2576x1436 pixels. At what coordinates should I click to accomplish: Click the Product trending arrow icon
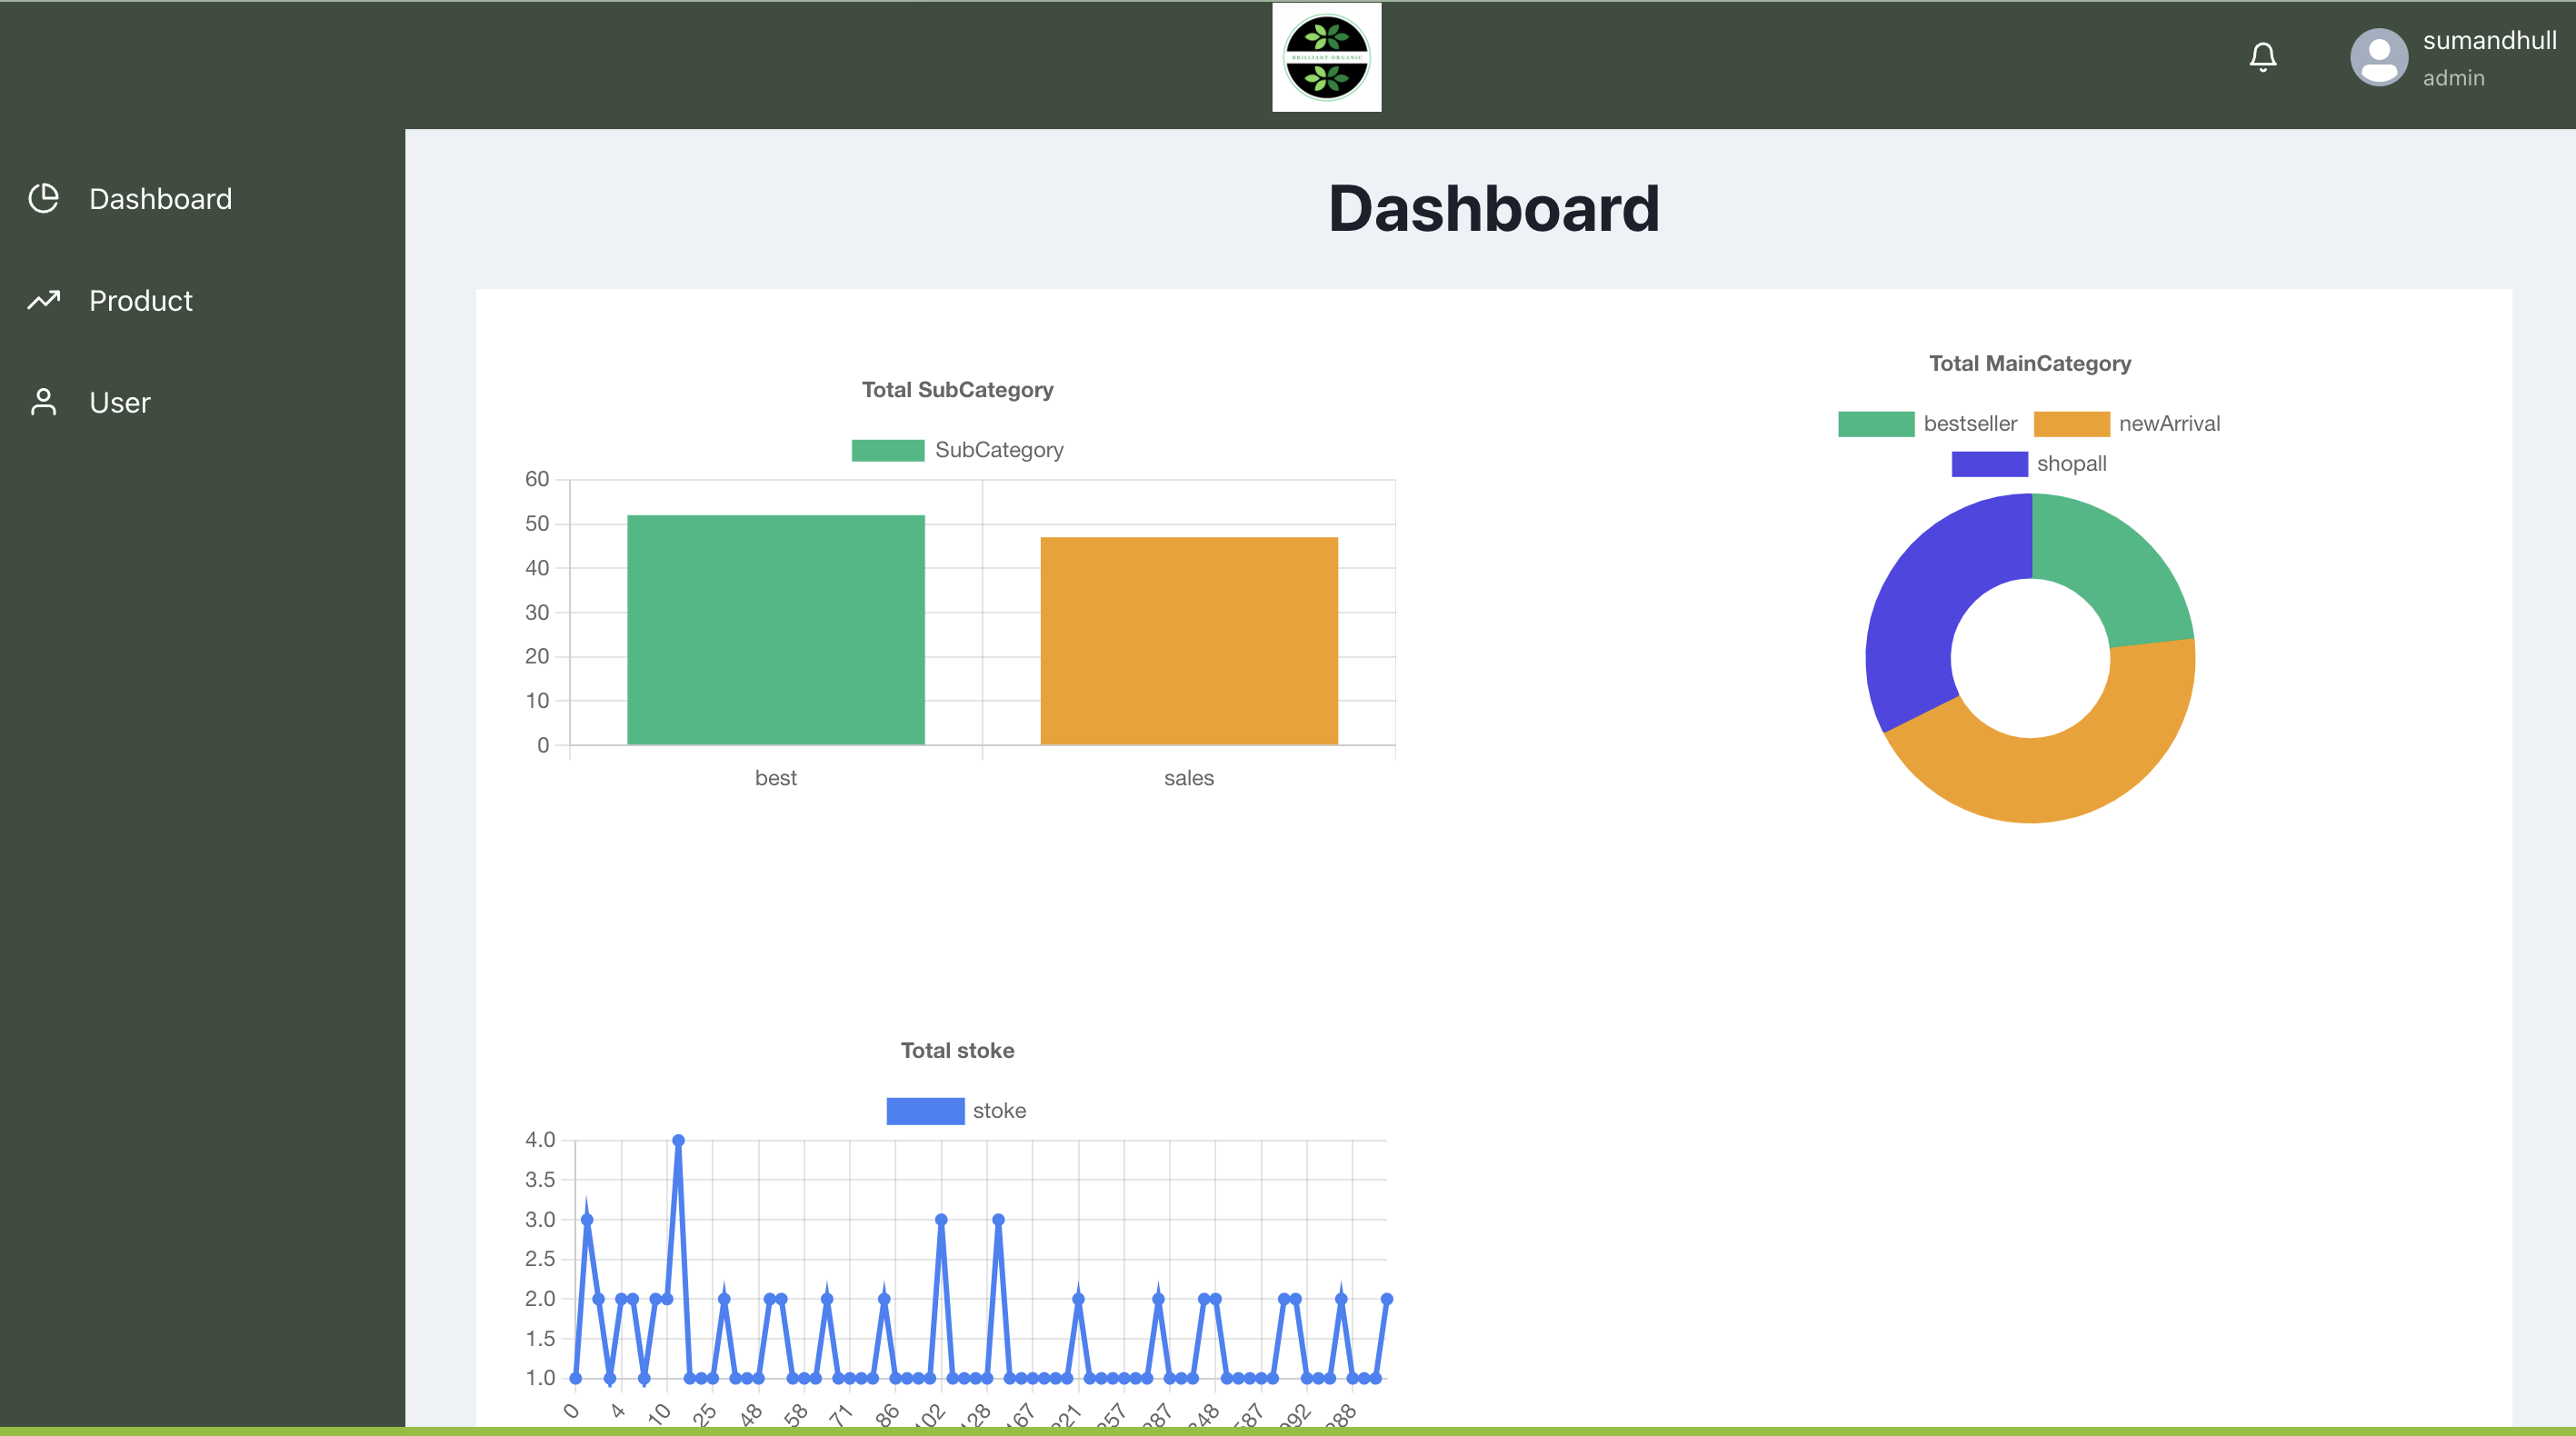[44, 300]
